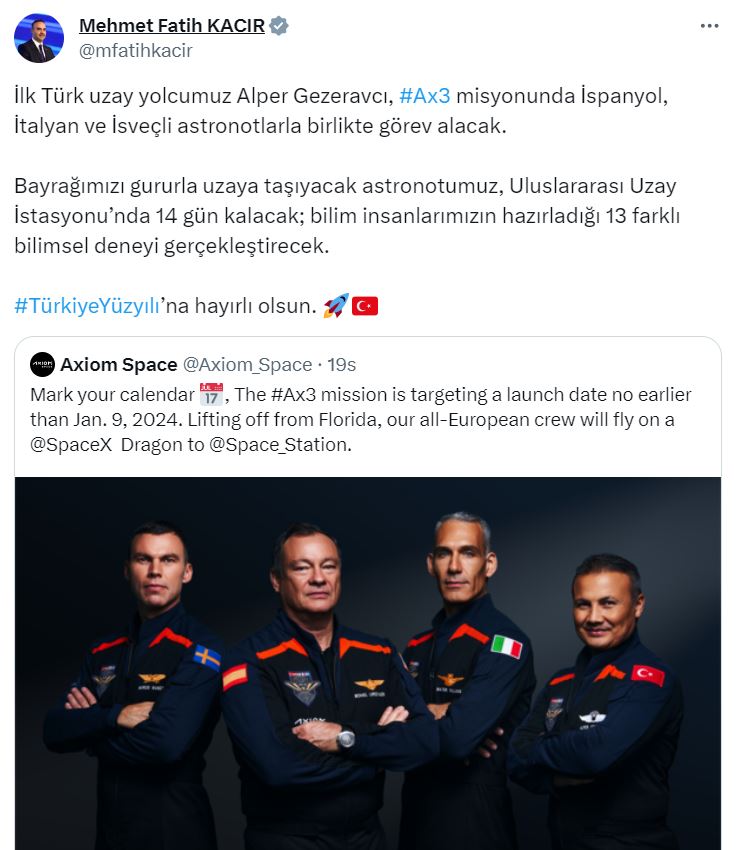Click the calendar emoji in quoted tweet
The image size is (741, 850).
(x=211, y=394)
